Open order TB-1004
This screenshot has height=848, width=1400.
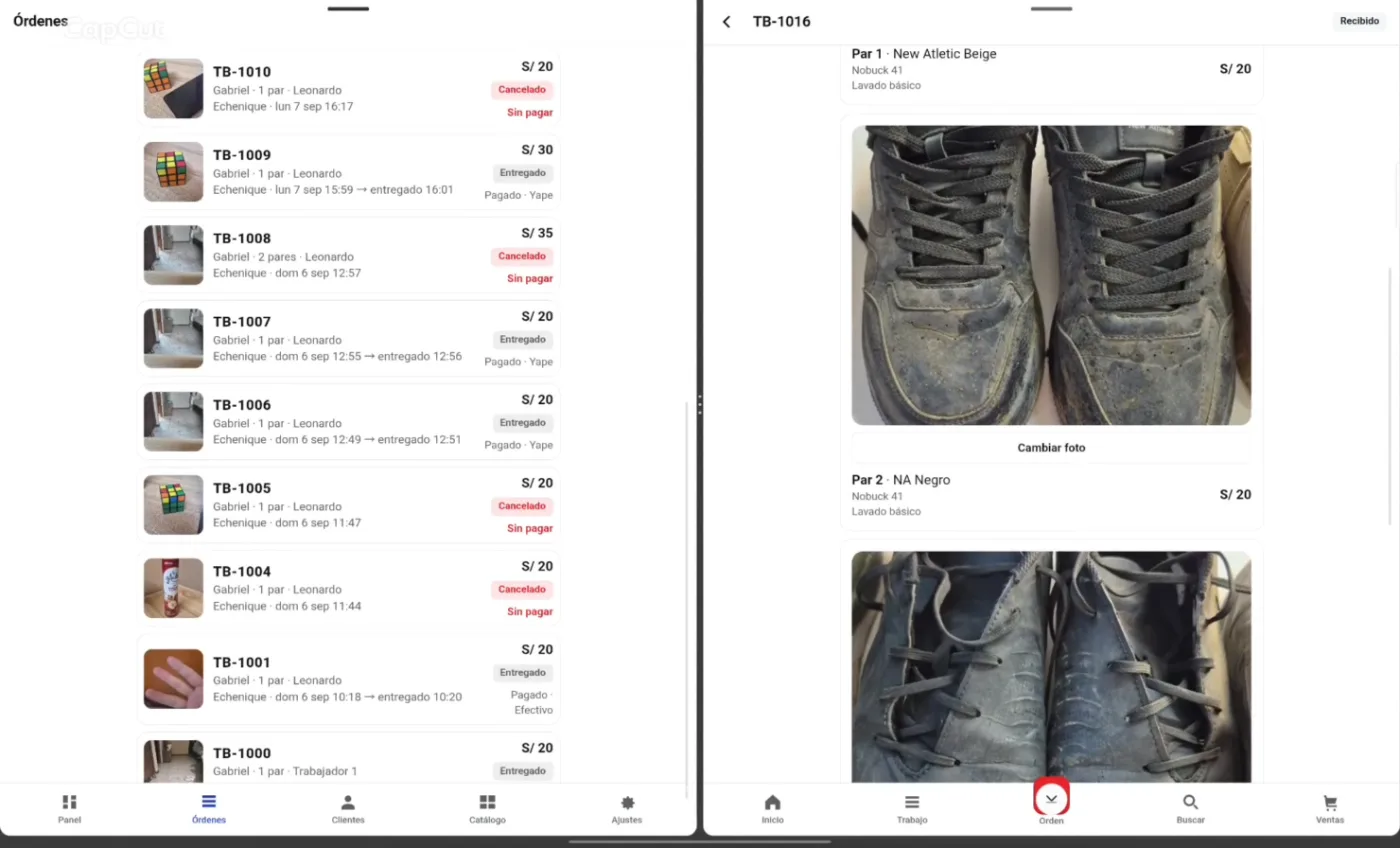(x=348, y=588)
